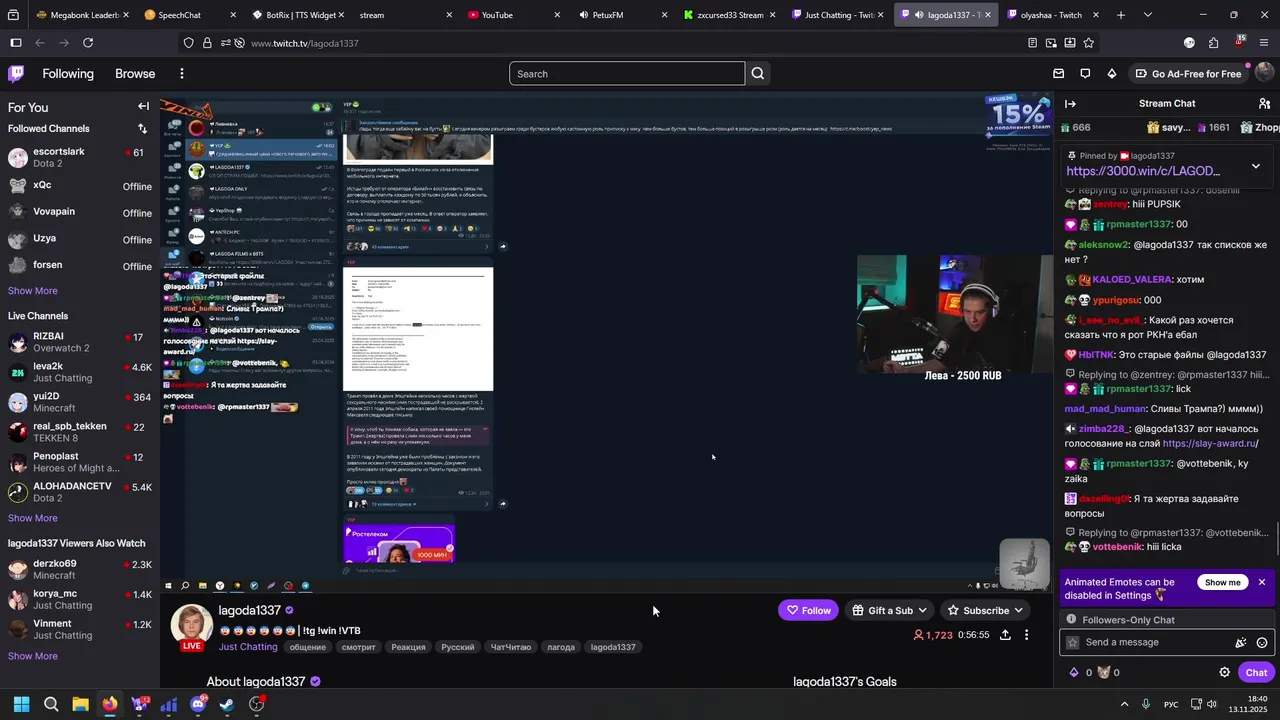1280x720 pixels.
Task: Open the Twitch inbox notifications icon
Action: coord(1059,73)
